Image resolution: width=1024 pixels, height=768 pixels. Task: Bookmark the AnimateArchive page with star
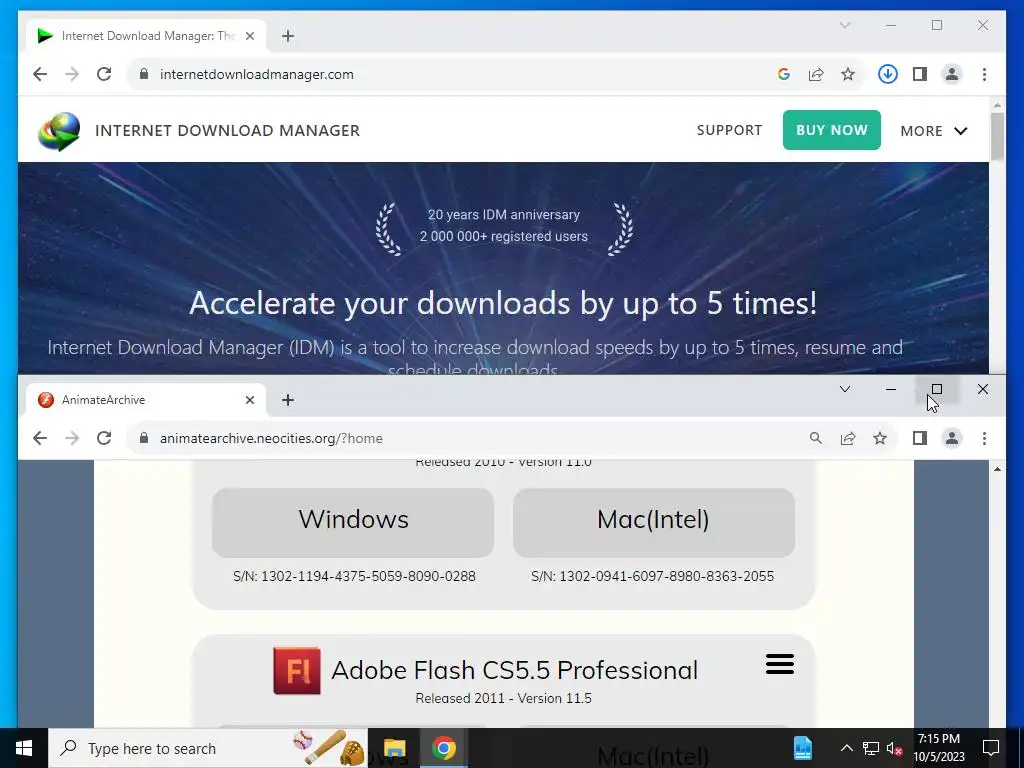click(x=880, y=438)
